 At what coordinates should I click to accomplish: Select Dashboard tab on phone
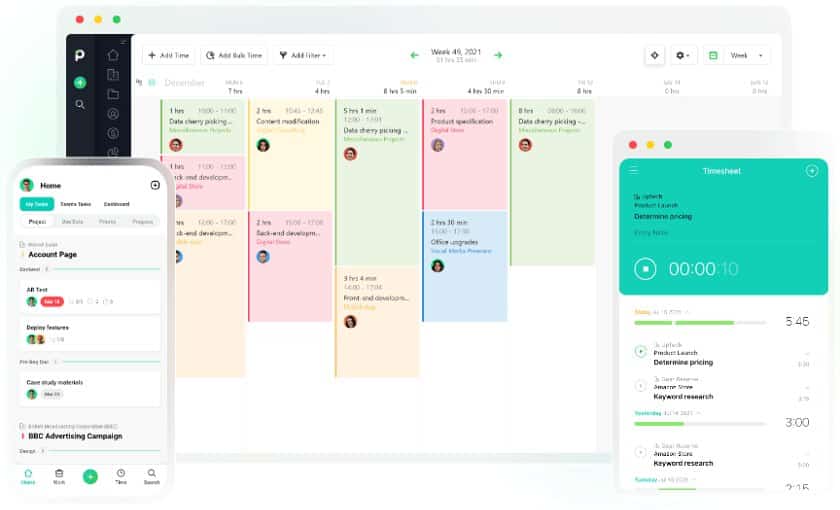(116, 204)
